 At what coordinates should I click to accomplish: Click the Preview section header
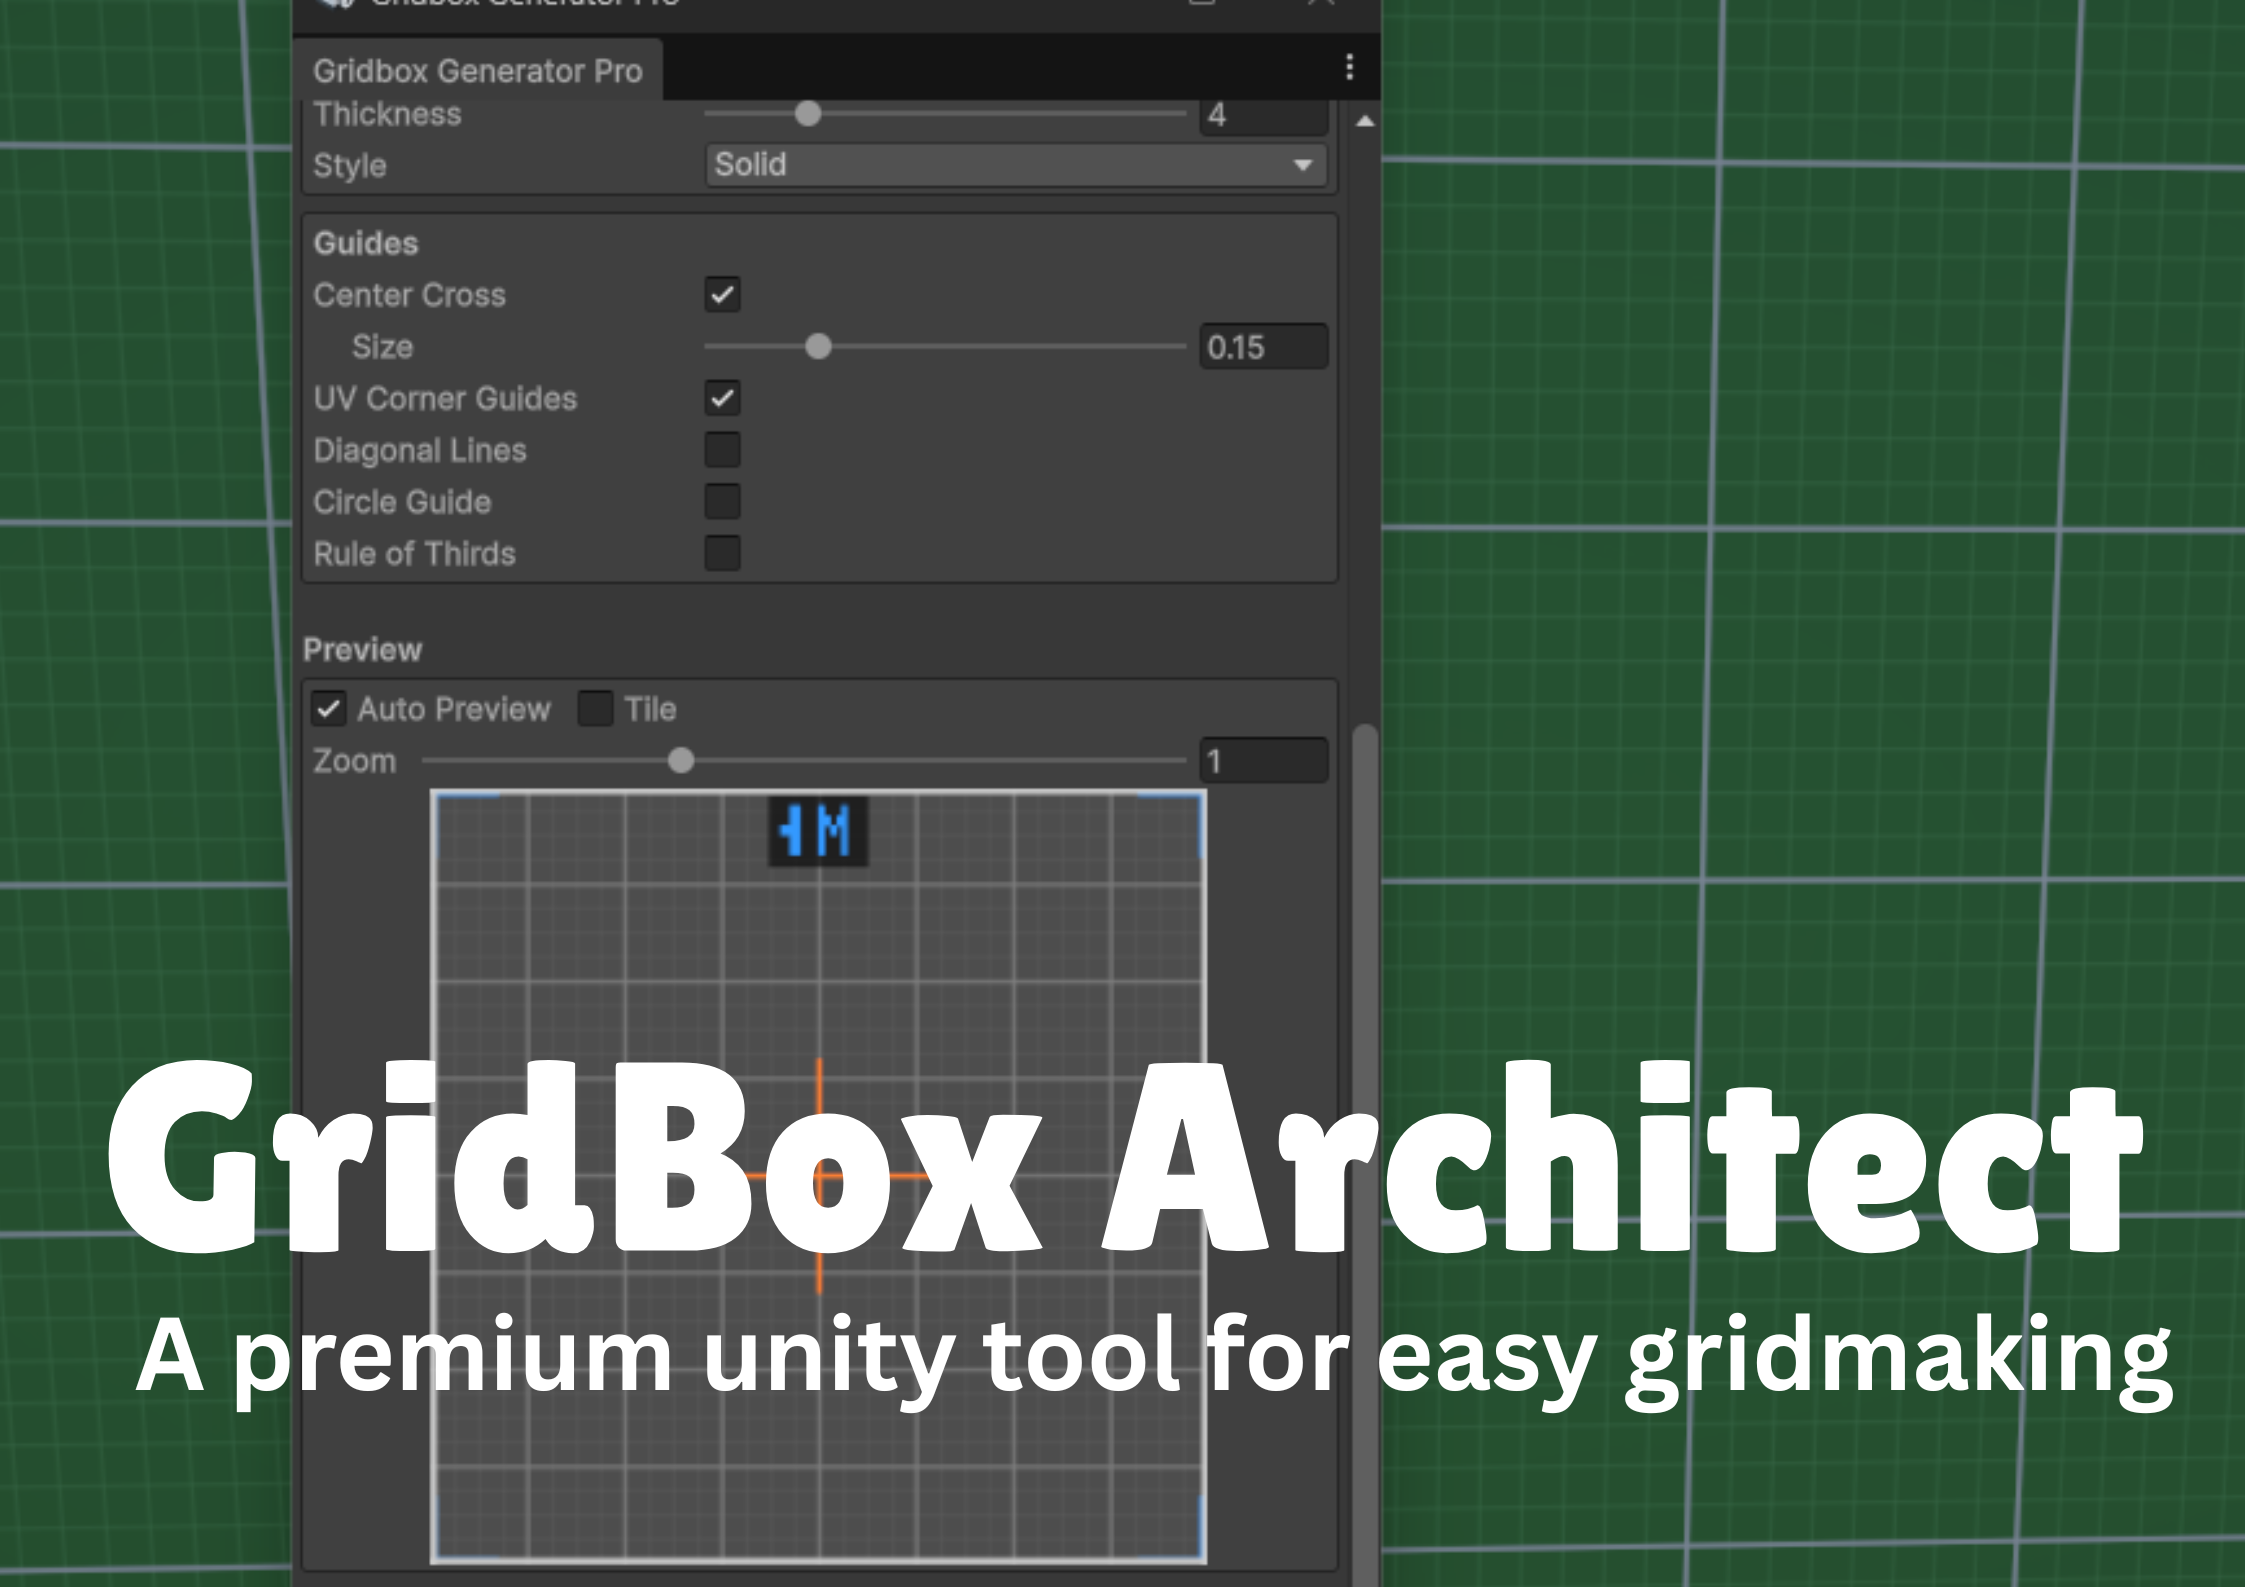click(363, 650)
